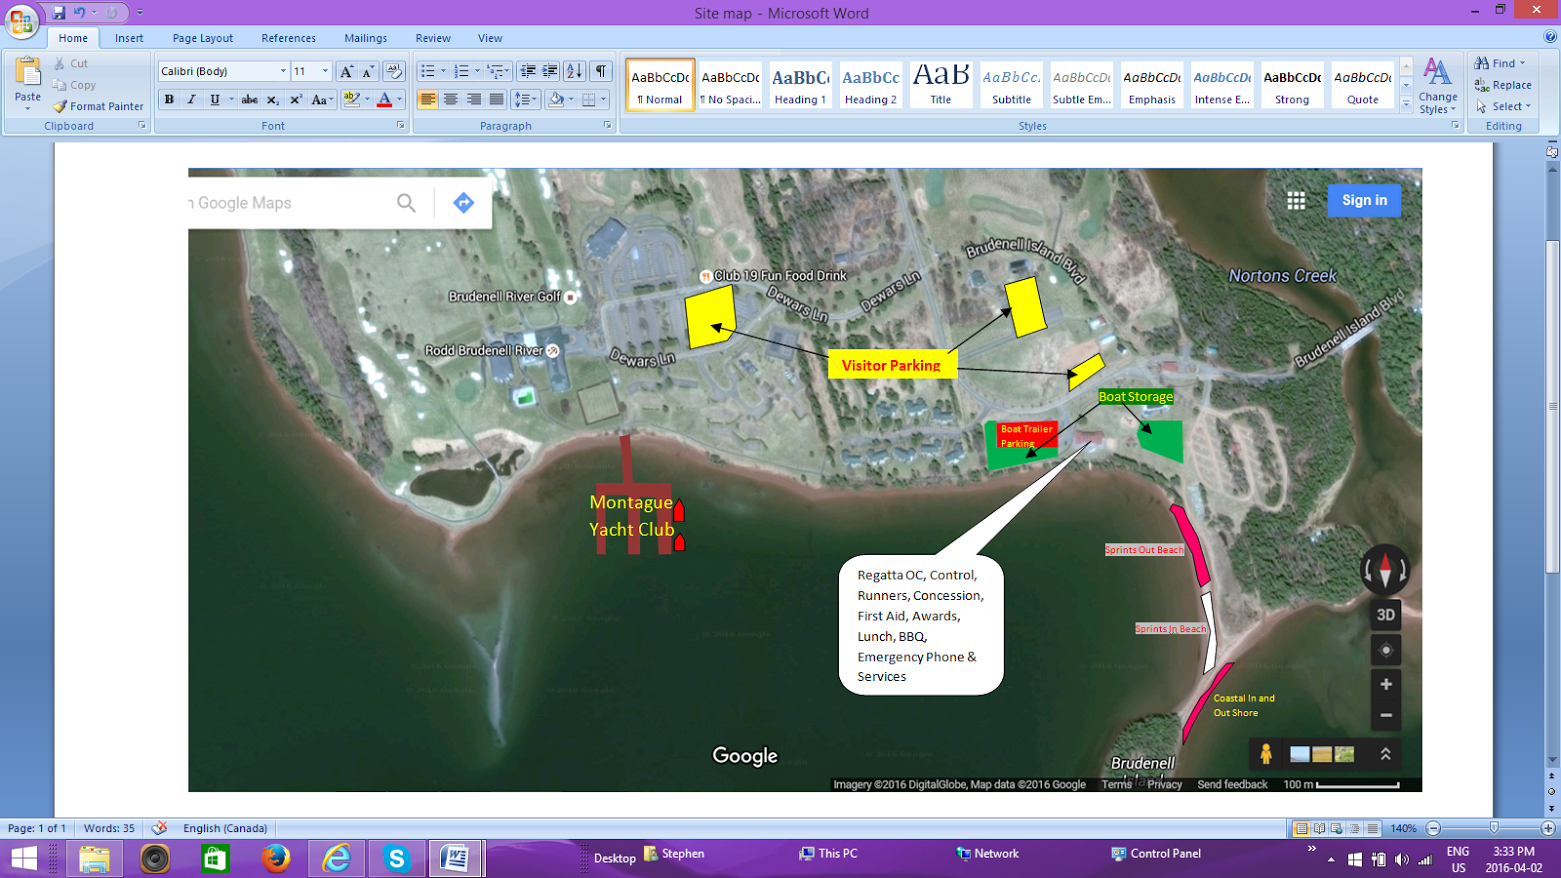
Task: Click the Grow Font icon
Action: click(x=346, y=71)
